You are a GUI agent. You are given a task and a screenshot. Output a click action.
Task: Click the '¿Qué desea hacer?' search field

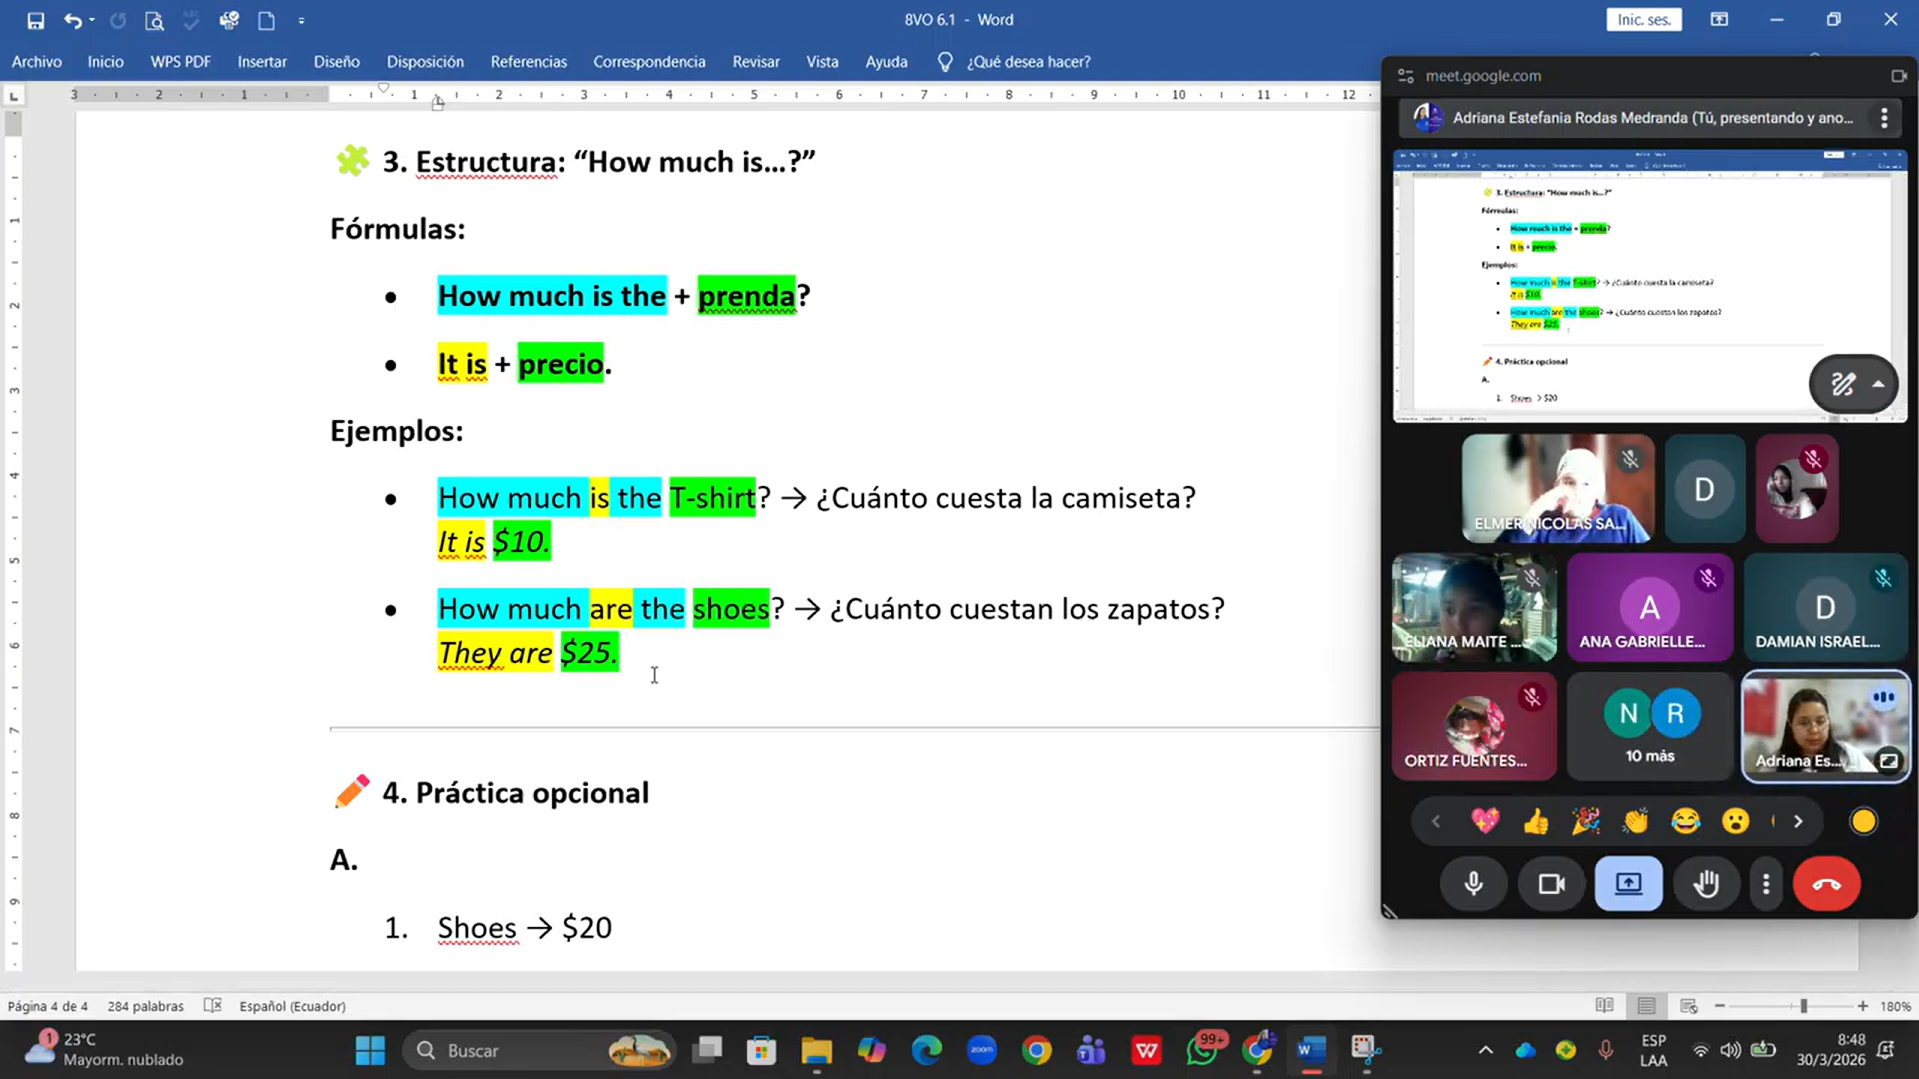[x=1028, y=62]
